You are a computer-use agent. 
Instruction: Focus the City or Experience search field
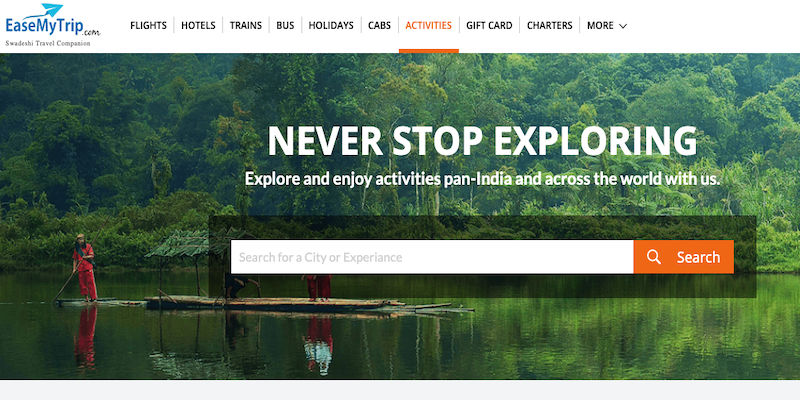(432, 257)
